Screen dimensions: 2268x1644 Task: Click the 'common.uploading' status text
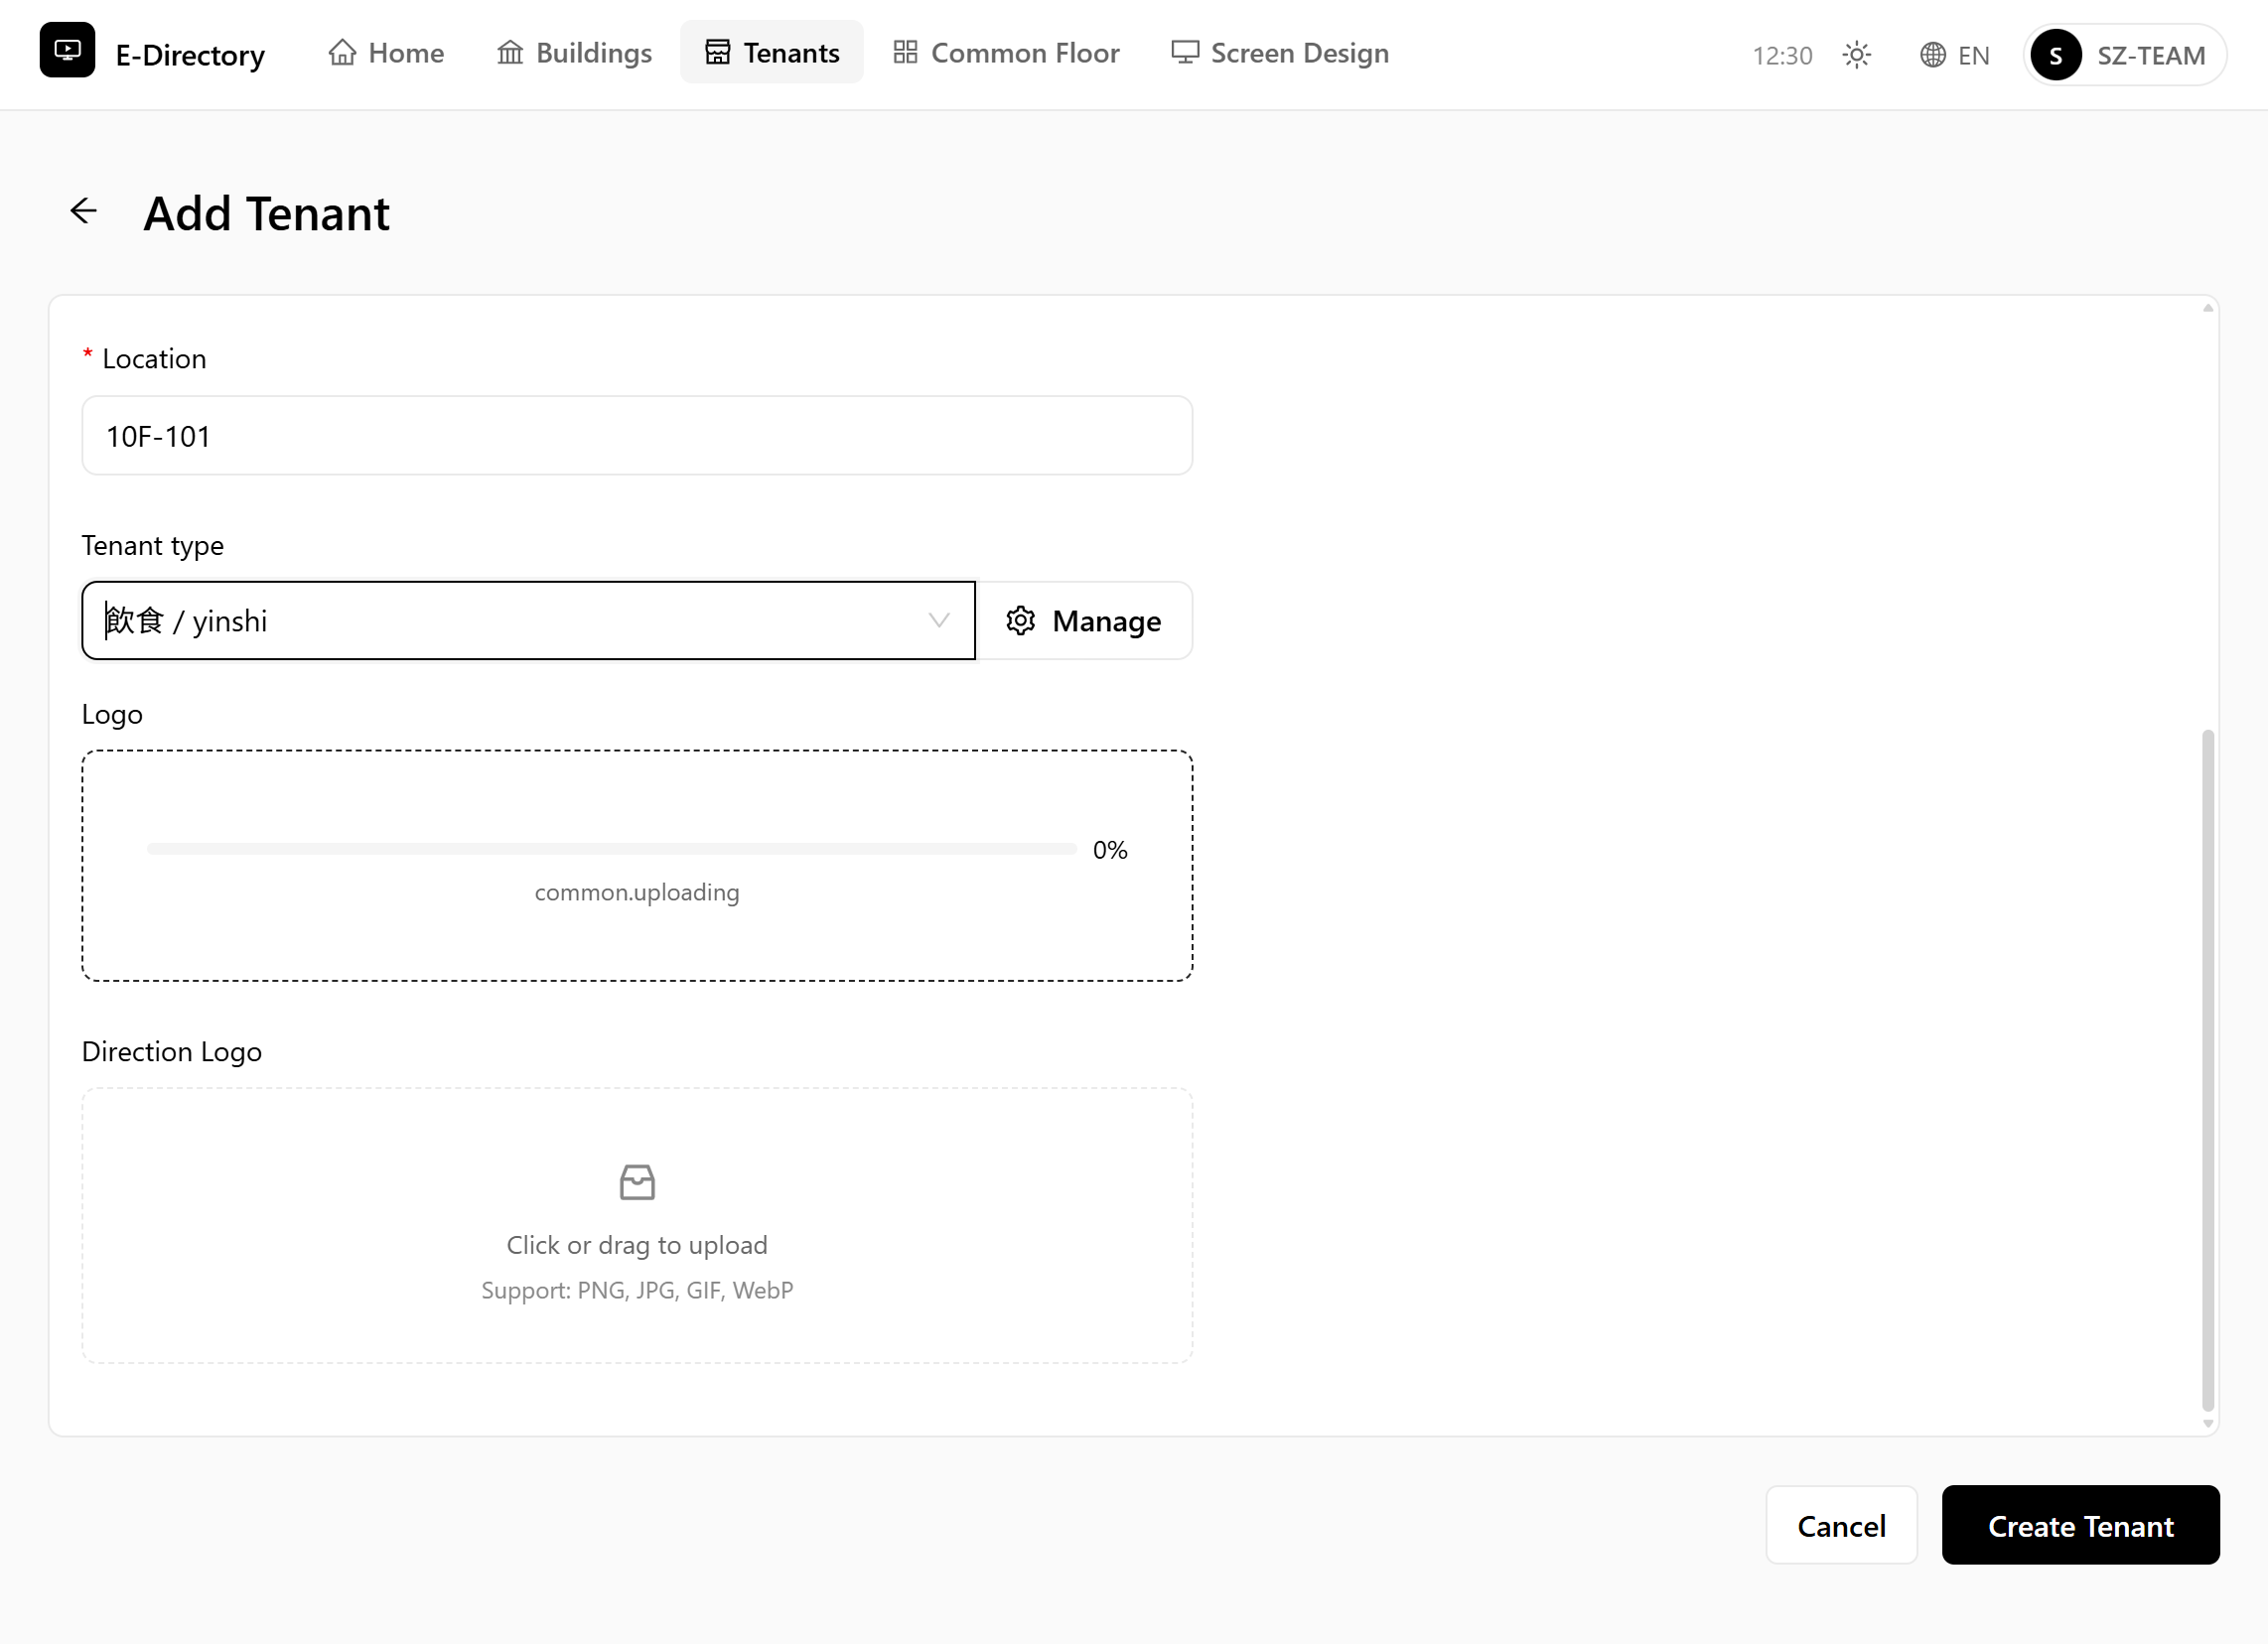click(637, 892)
